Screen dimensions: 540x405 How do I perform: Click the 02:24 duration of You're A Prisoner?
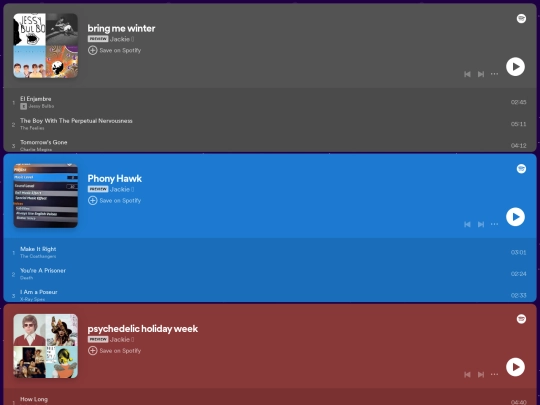518,274
